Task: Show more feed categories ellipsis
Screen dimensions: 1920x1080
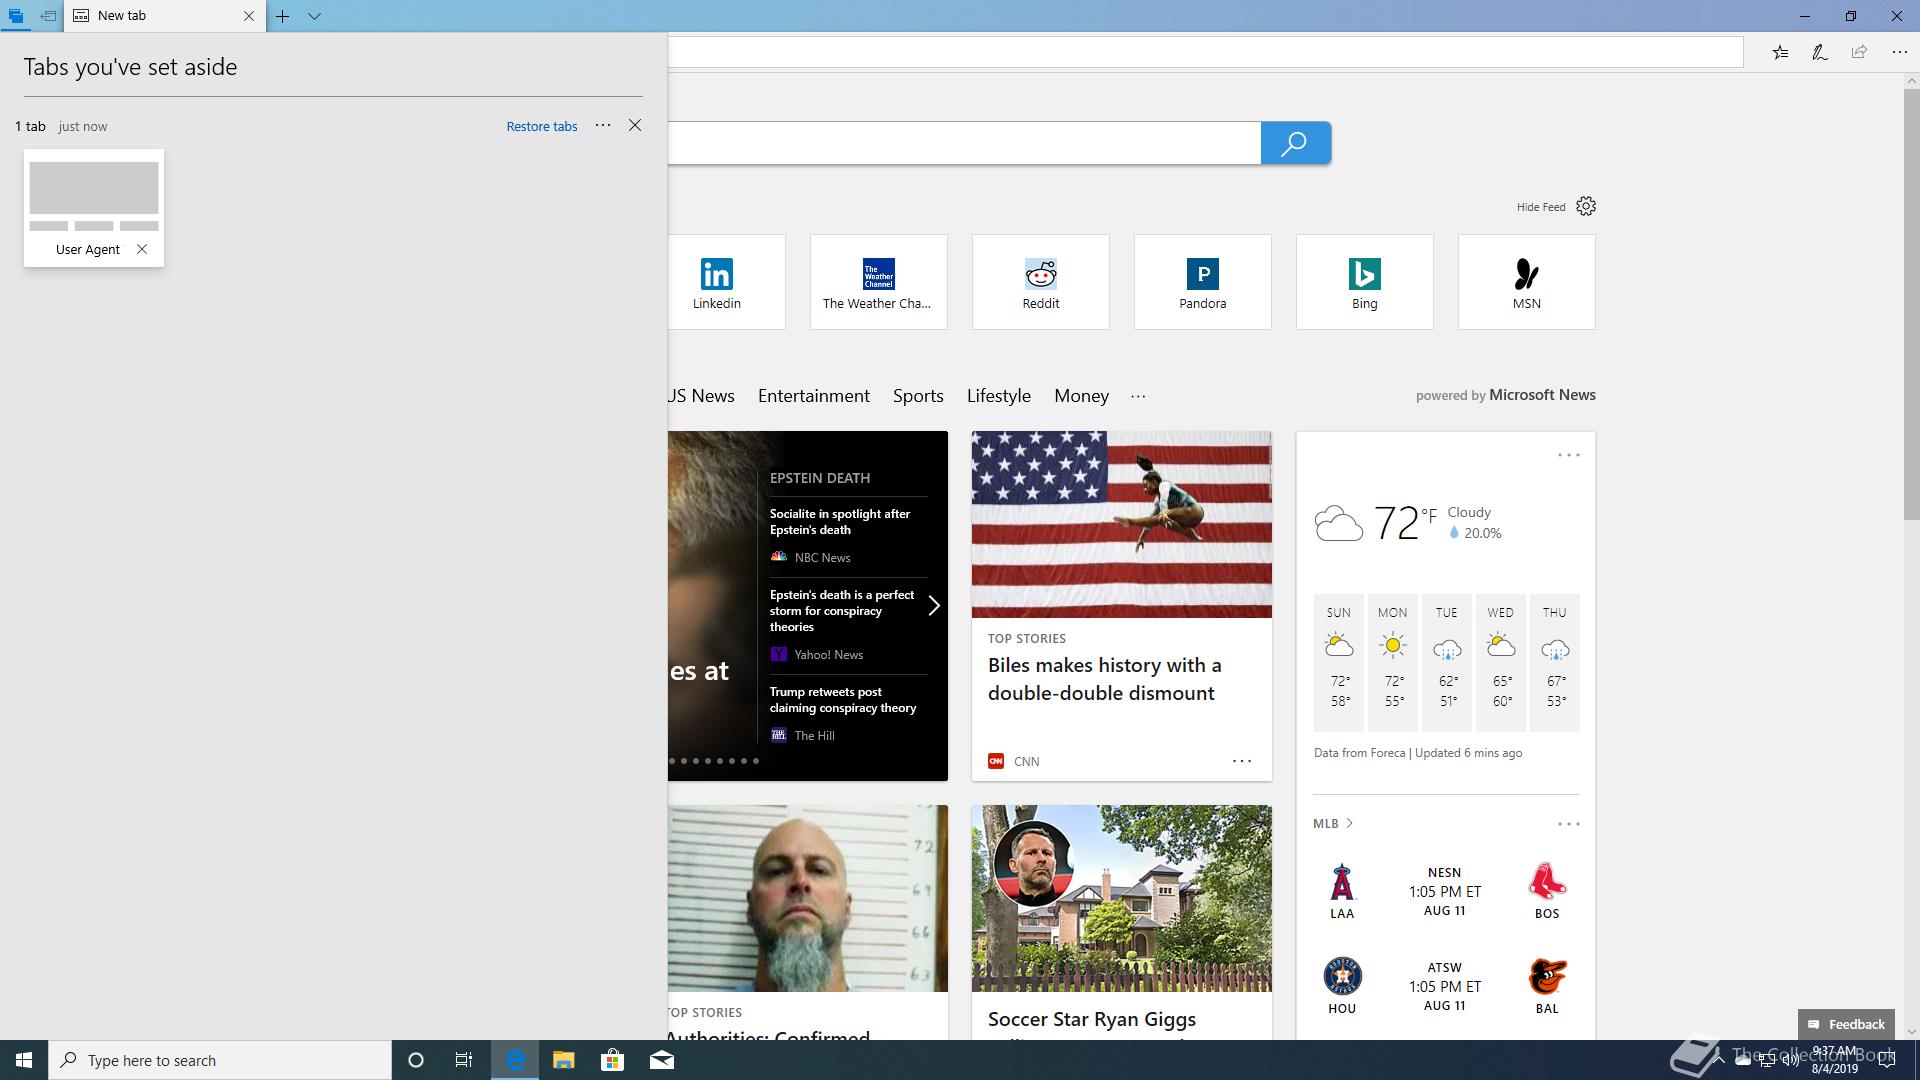Action: (x=1138, y=396)
